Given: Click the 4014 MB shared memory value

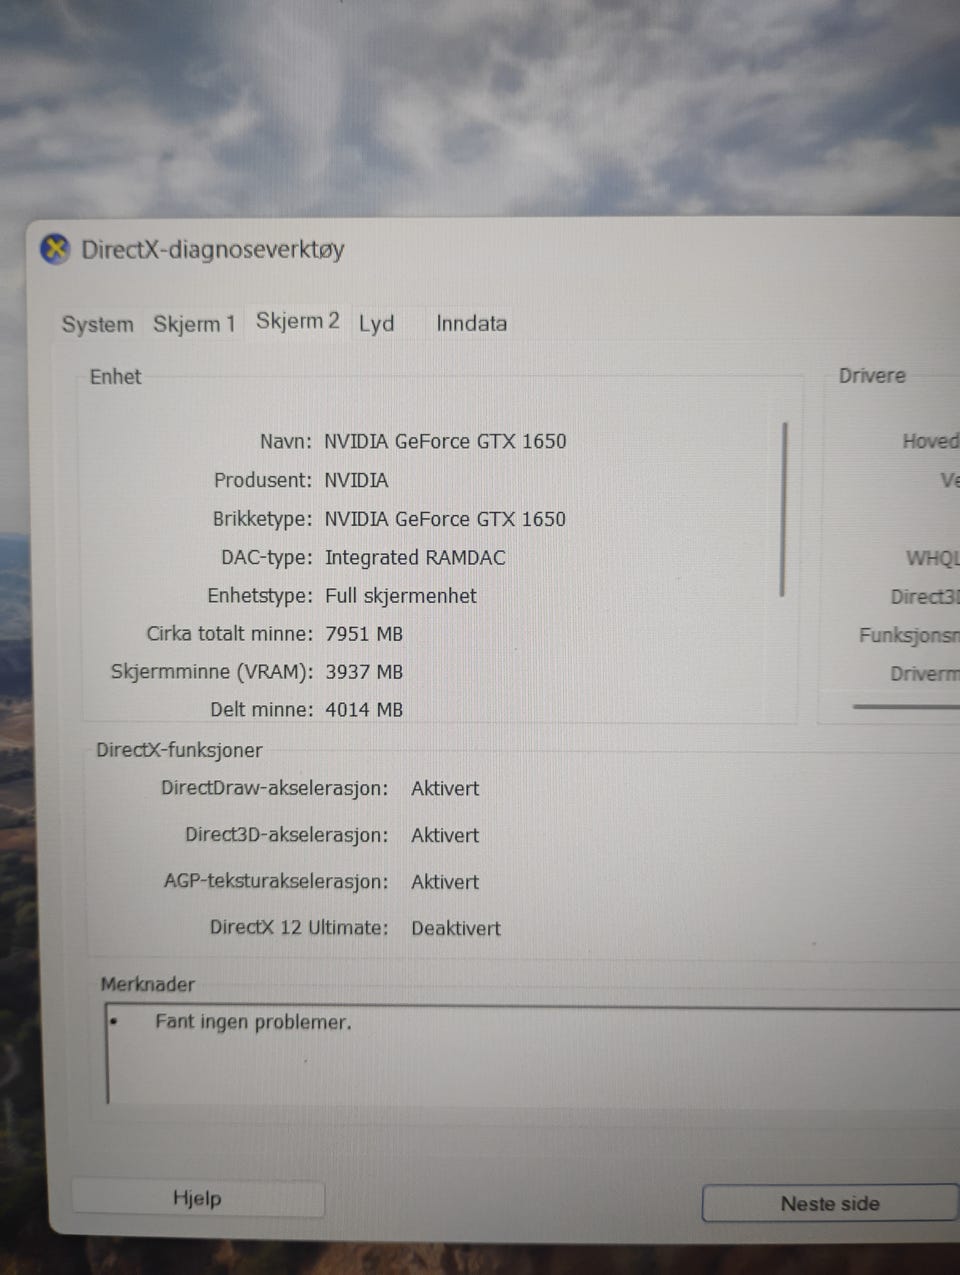Looking at the screenshot, I should [364, 710].
